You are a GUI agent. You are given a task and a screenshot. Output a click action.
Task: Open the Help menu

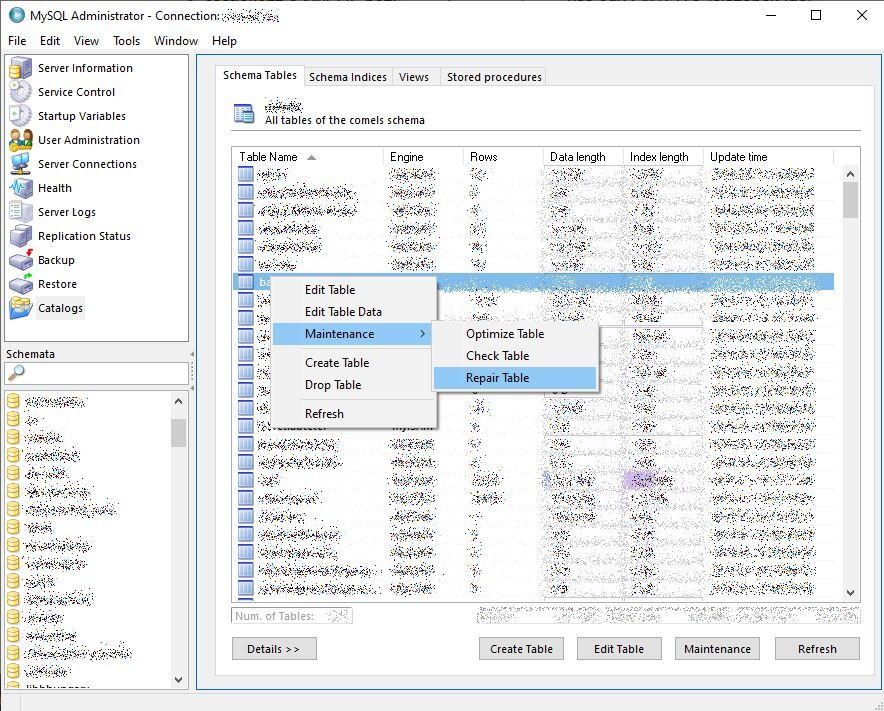pos(224,41)
